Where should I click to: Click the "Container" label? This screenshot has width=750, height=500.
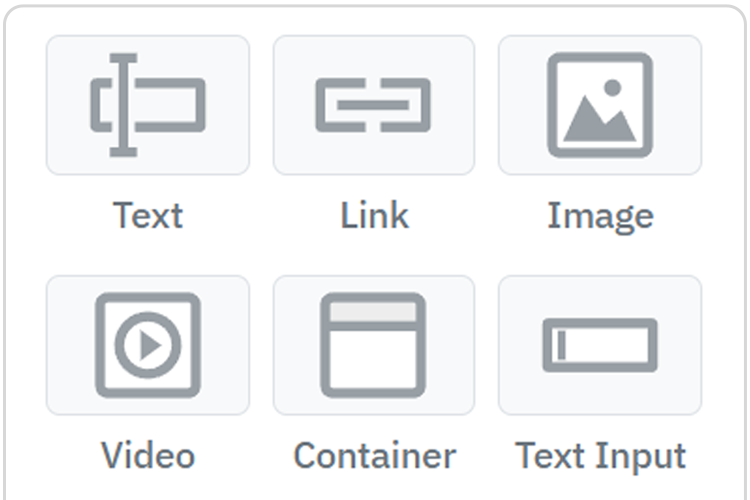tap(375, 455)
